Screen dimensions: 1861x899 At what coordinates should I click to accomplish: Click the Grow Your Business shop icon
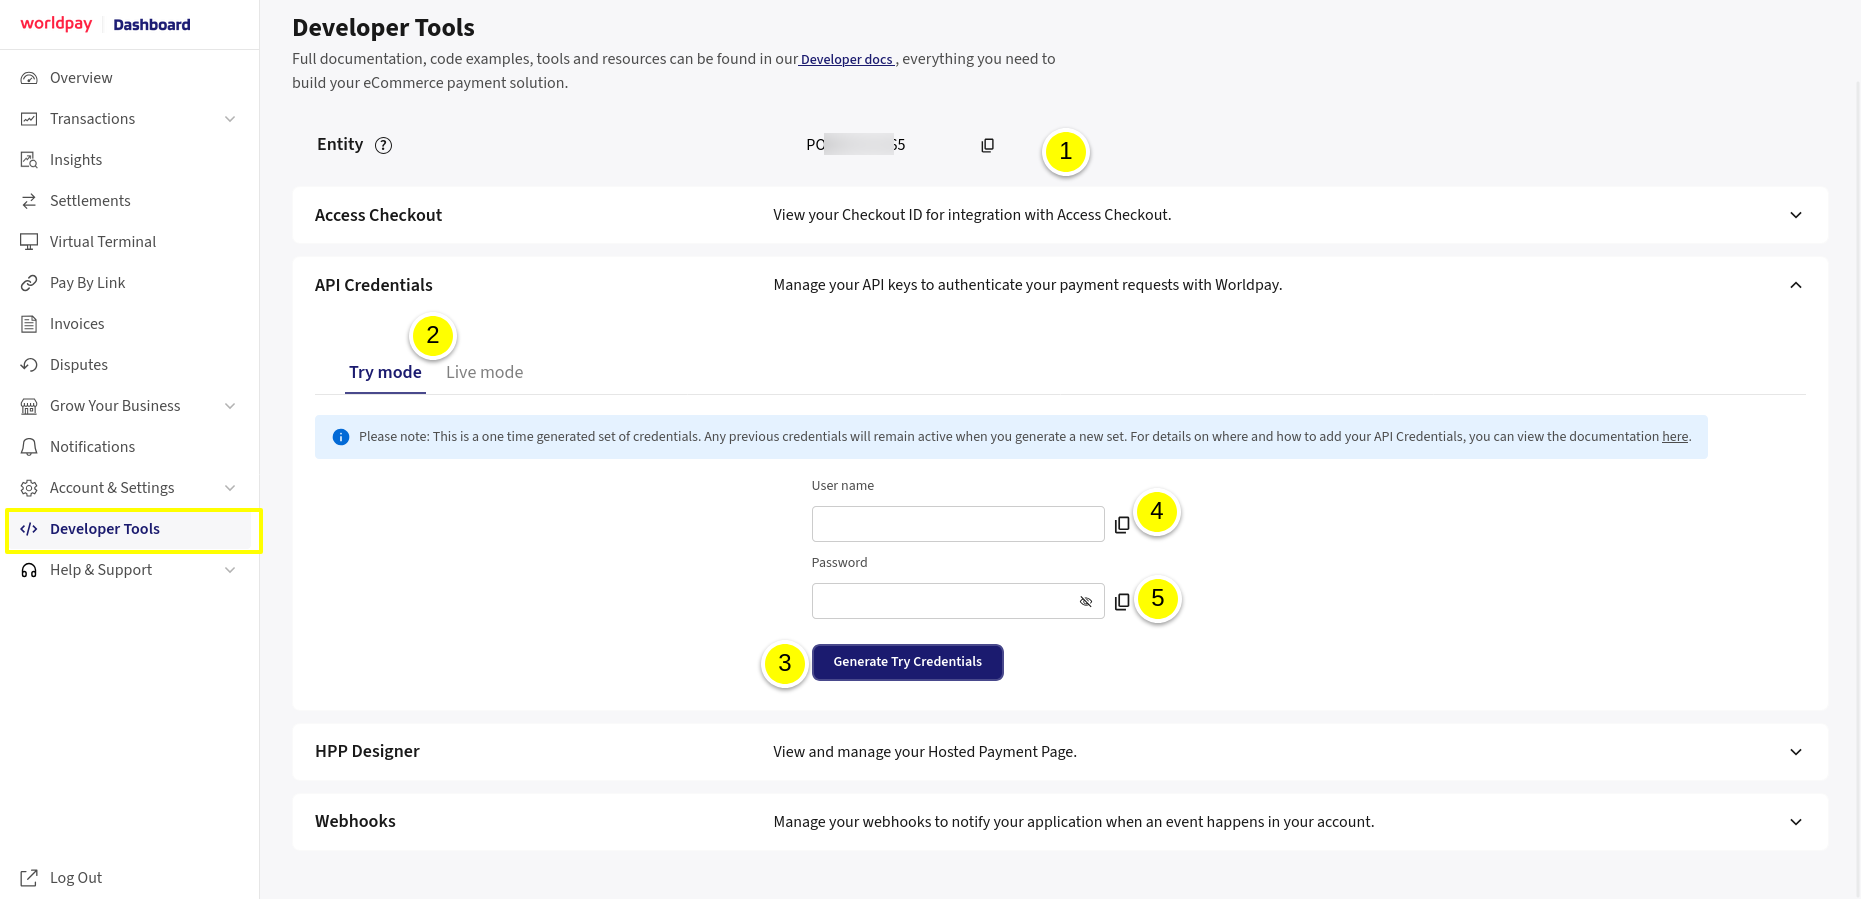(29, 406)
